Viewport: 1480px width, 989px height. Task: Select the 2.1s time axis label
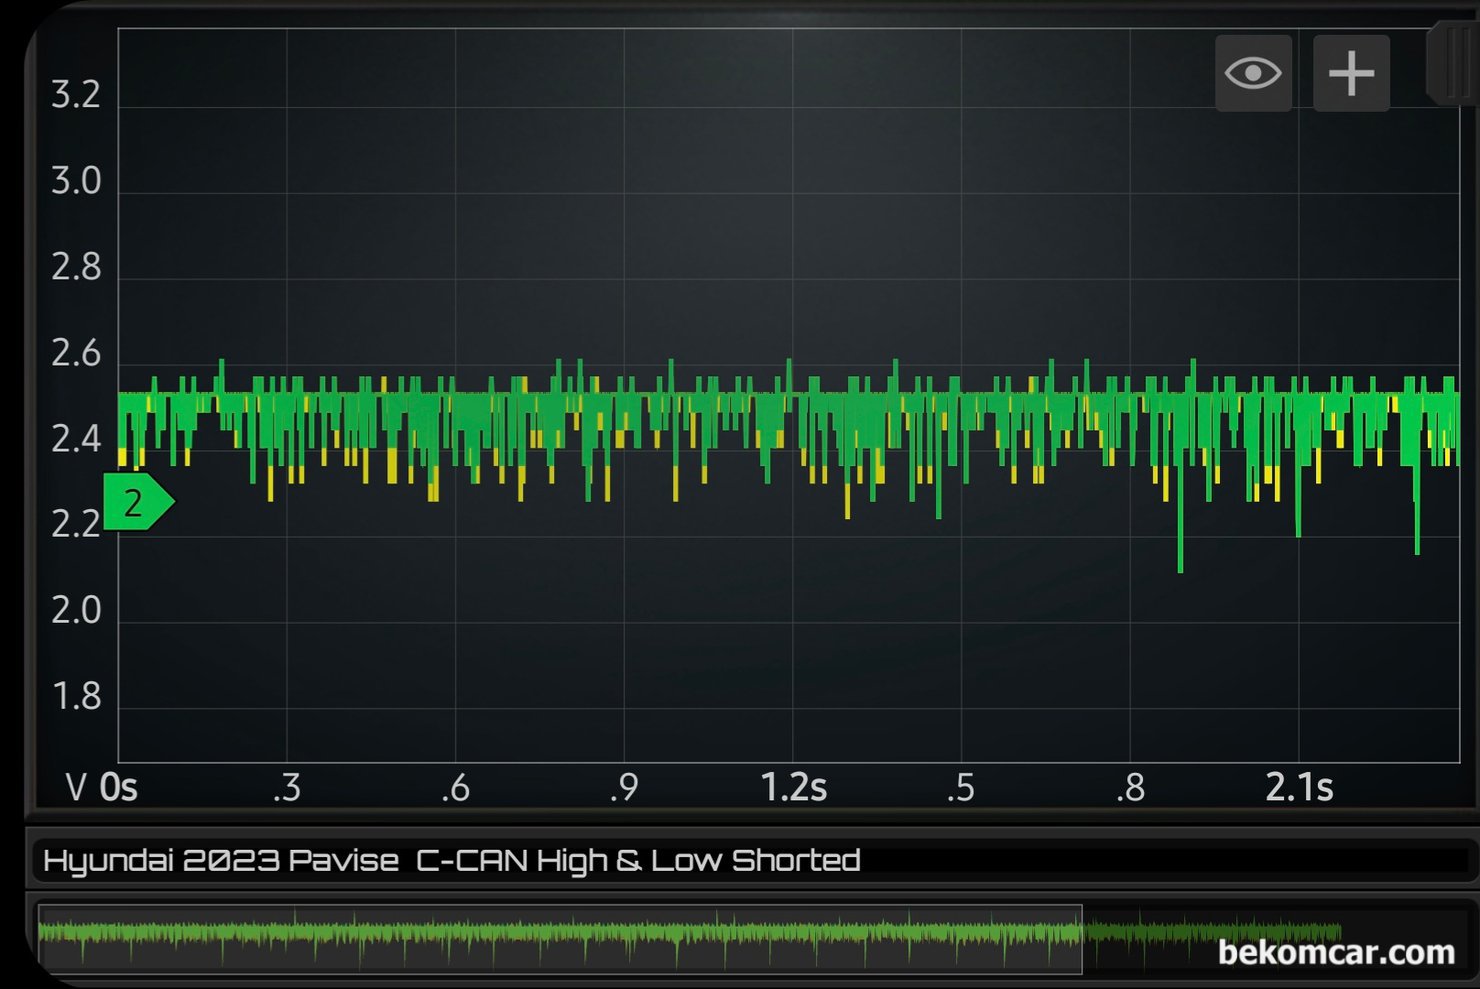pyautogui.click(x=1299, y=788)
